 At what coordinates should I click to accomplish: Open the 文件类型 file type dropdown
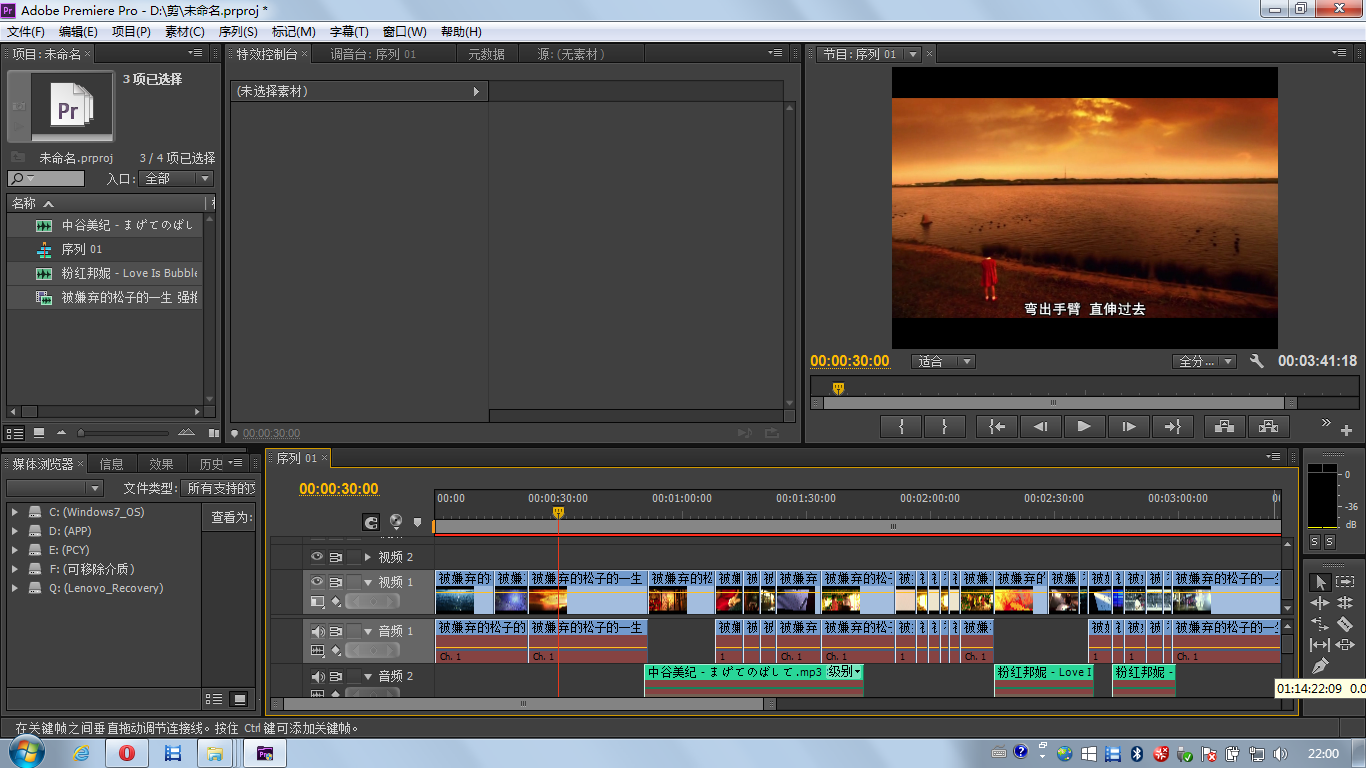pos(218,489)
